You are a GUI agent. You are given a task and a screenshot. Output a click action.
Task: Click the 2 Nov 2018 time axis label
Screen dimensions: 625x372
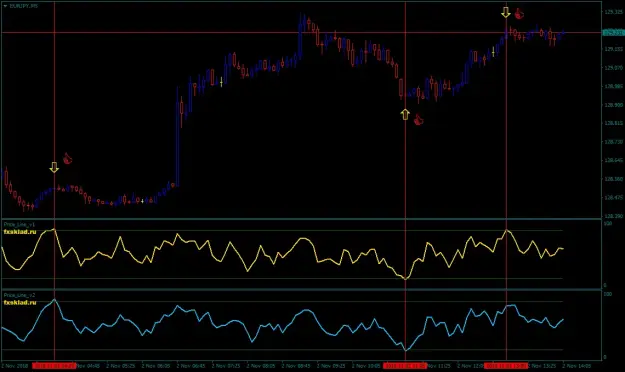tap(15, 366)
